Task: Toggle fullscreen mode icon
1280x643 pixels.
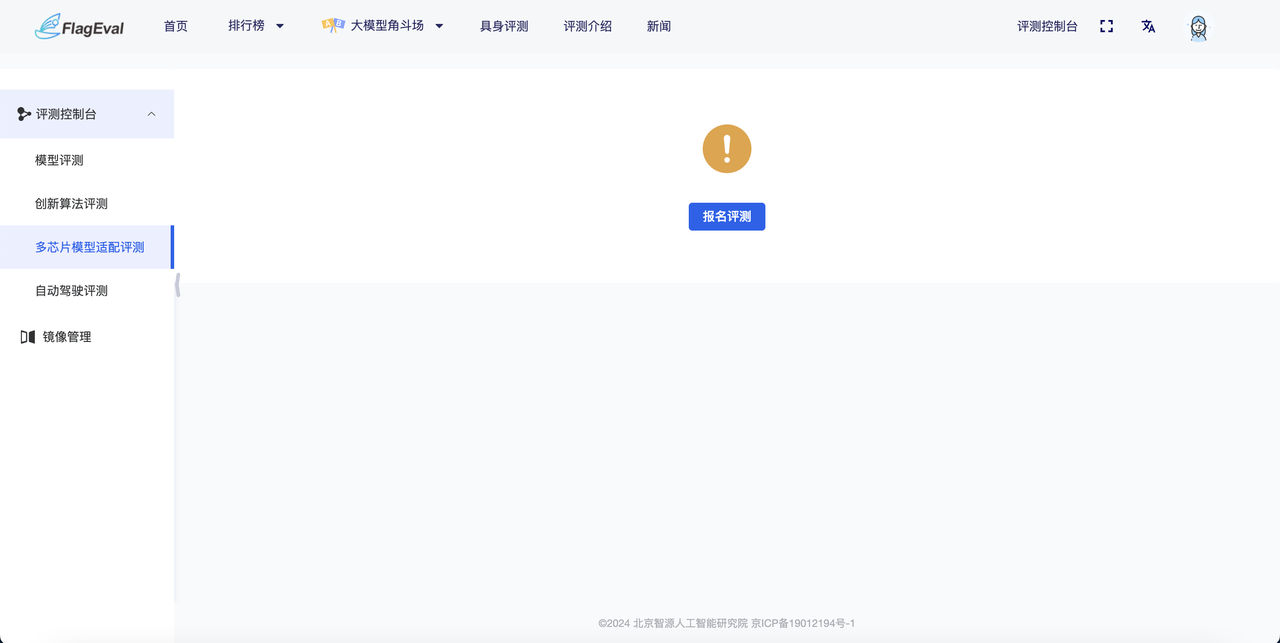Action: (x=1106, y=26)
